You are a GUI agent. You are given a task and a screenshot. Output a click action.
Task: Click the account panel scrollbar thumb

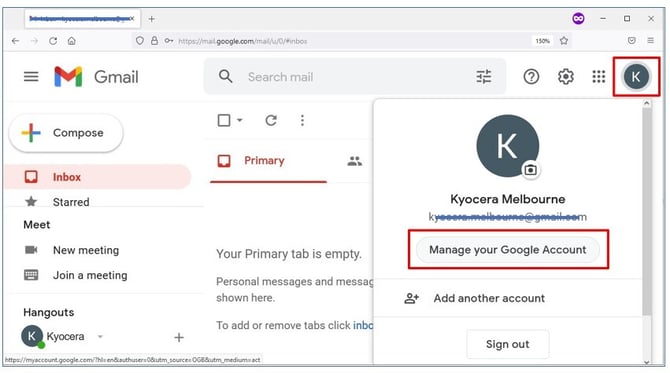point(646,211)
